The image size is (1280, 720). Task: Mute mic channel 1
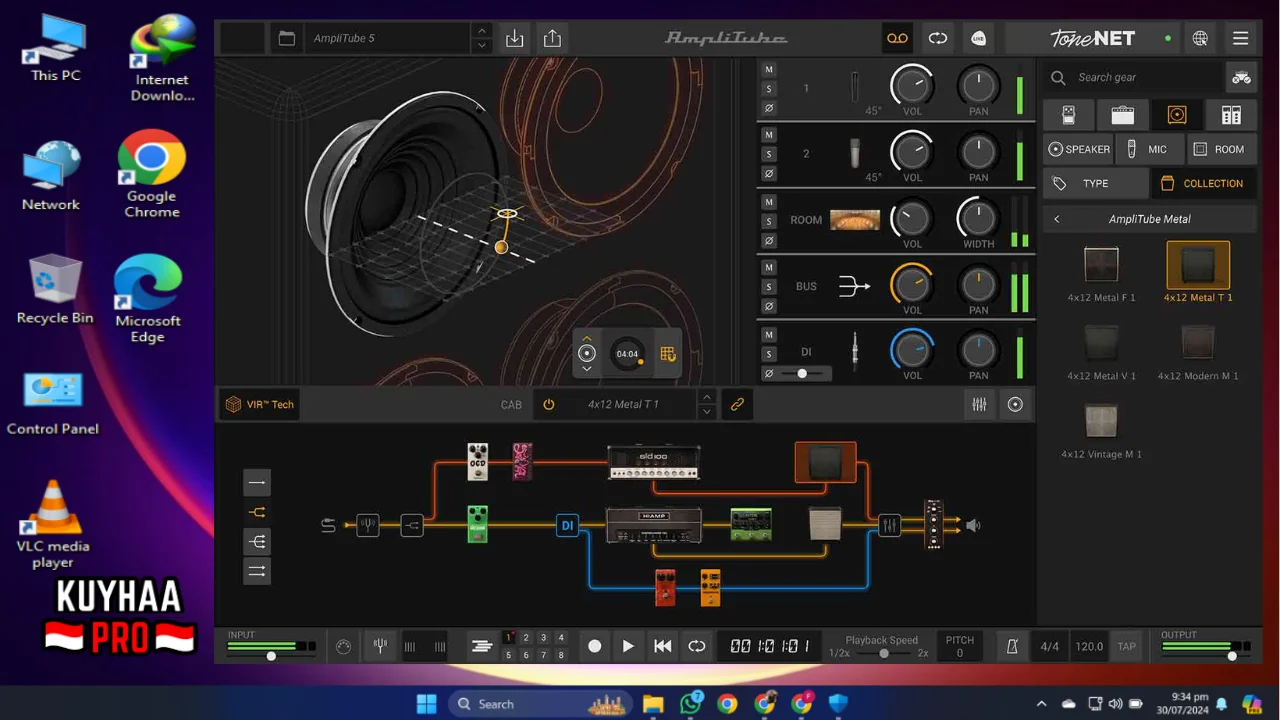click(x=769, y=69)
